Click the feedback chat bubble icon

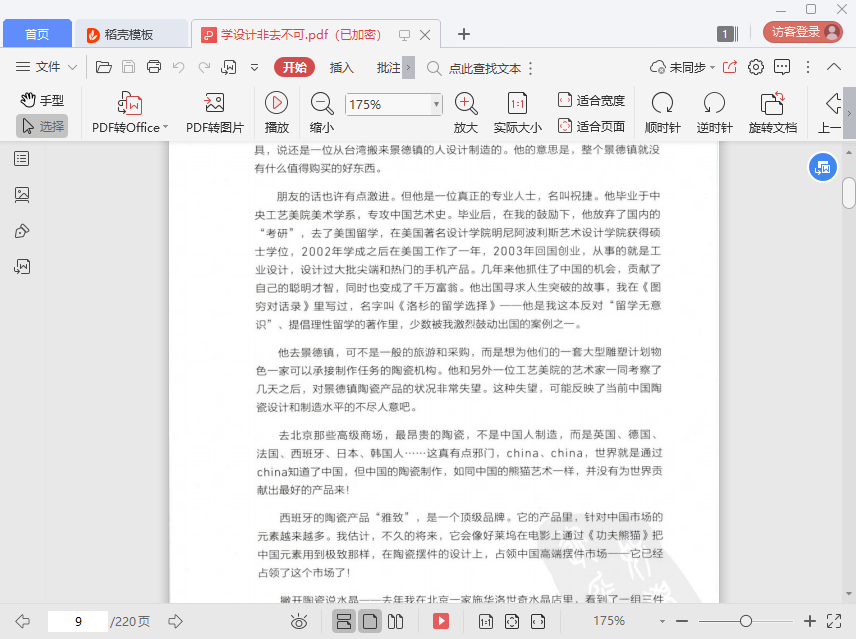tap(782, 67)
